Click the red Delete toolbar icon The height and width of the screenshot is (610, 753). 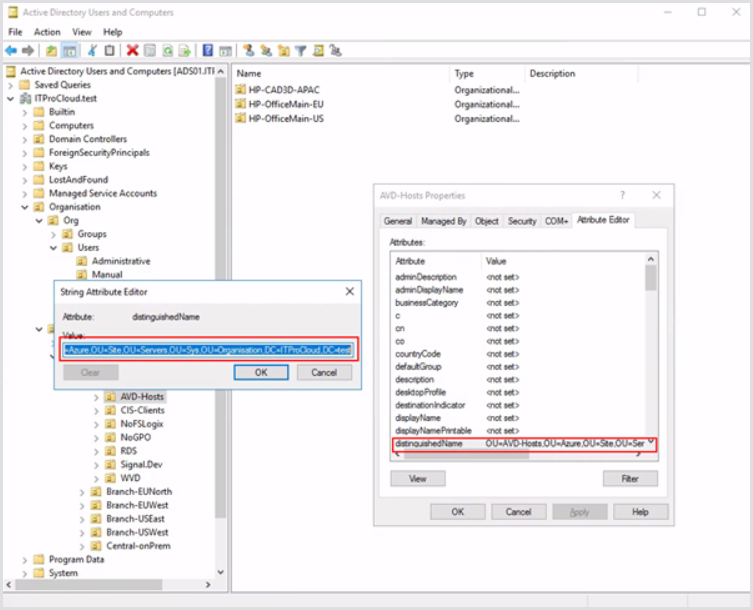click(132, 50)
